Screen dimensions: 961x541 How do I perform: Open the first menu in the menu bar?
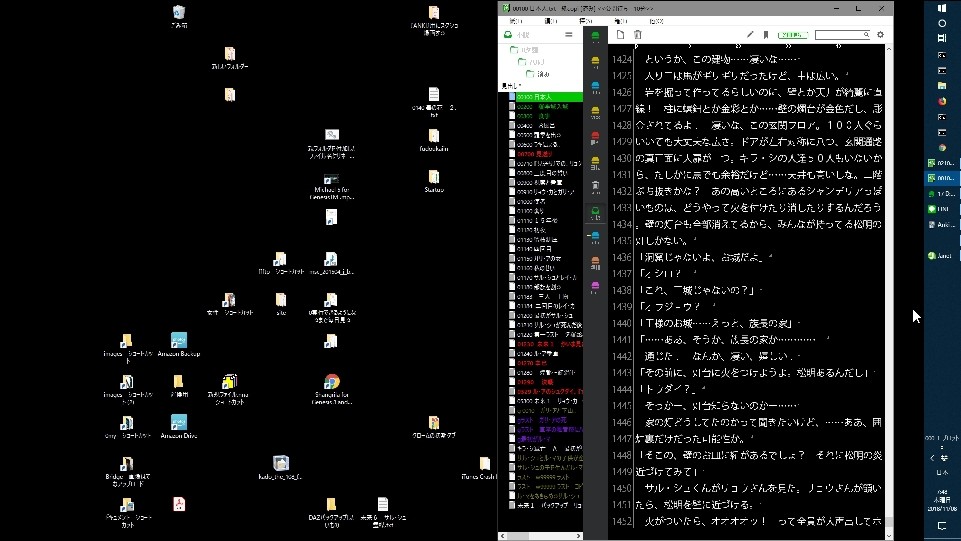click(x=516, y=20)
